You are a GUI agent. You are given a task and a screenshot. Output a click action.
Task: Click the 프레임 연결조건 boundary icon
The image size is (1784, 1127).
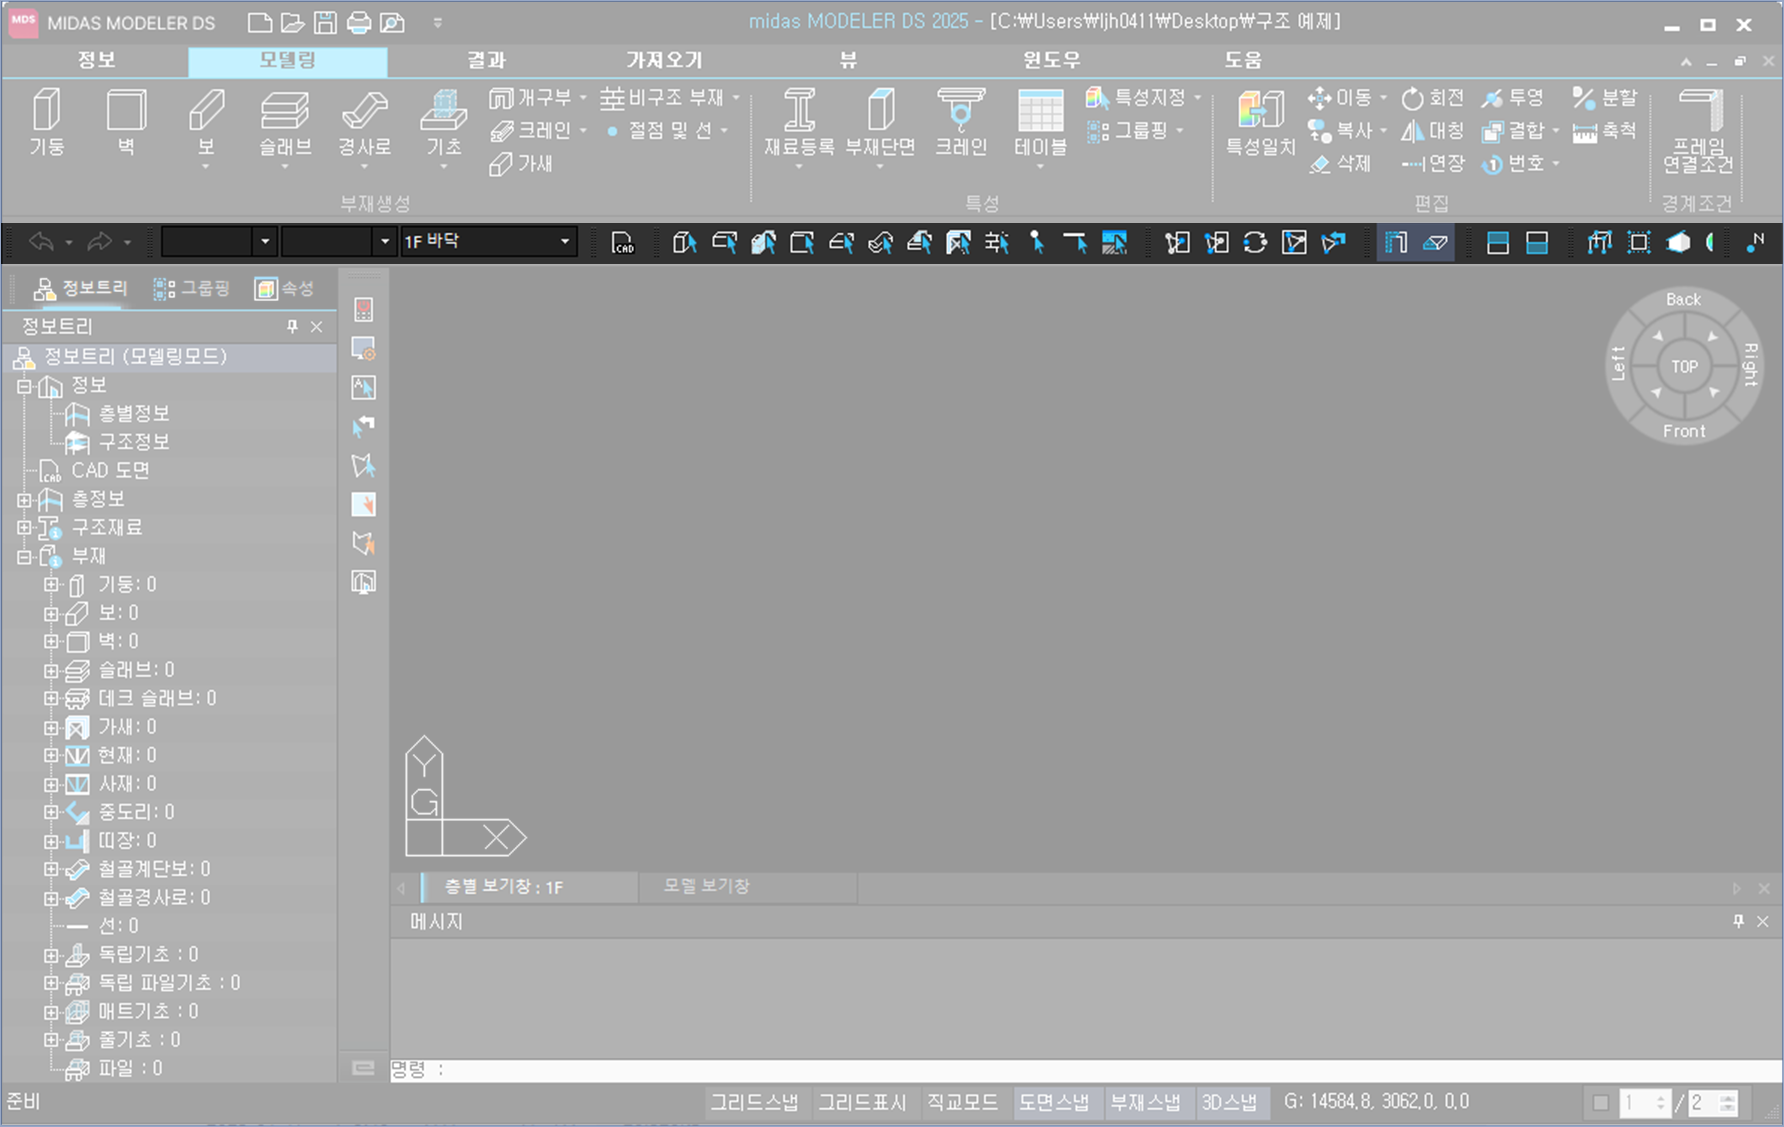[1698, 130]
